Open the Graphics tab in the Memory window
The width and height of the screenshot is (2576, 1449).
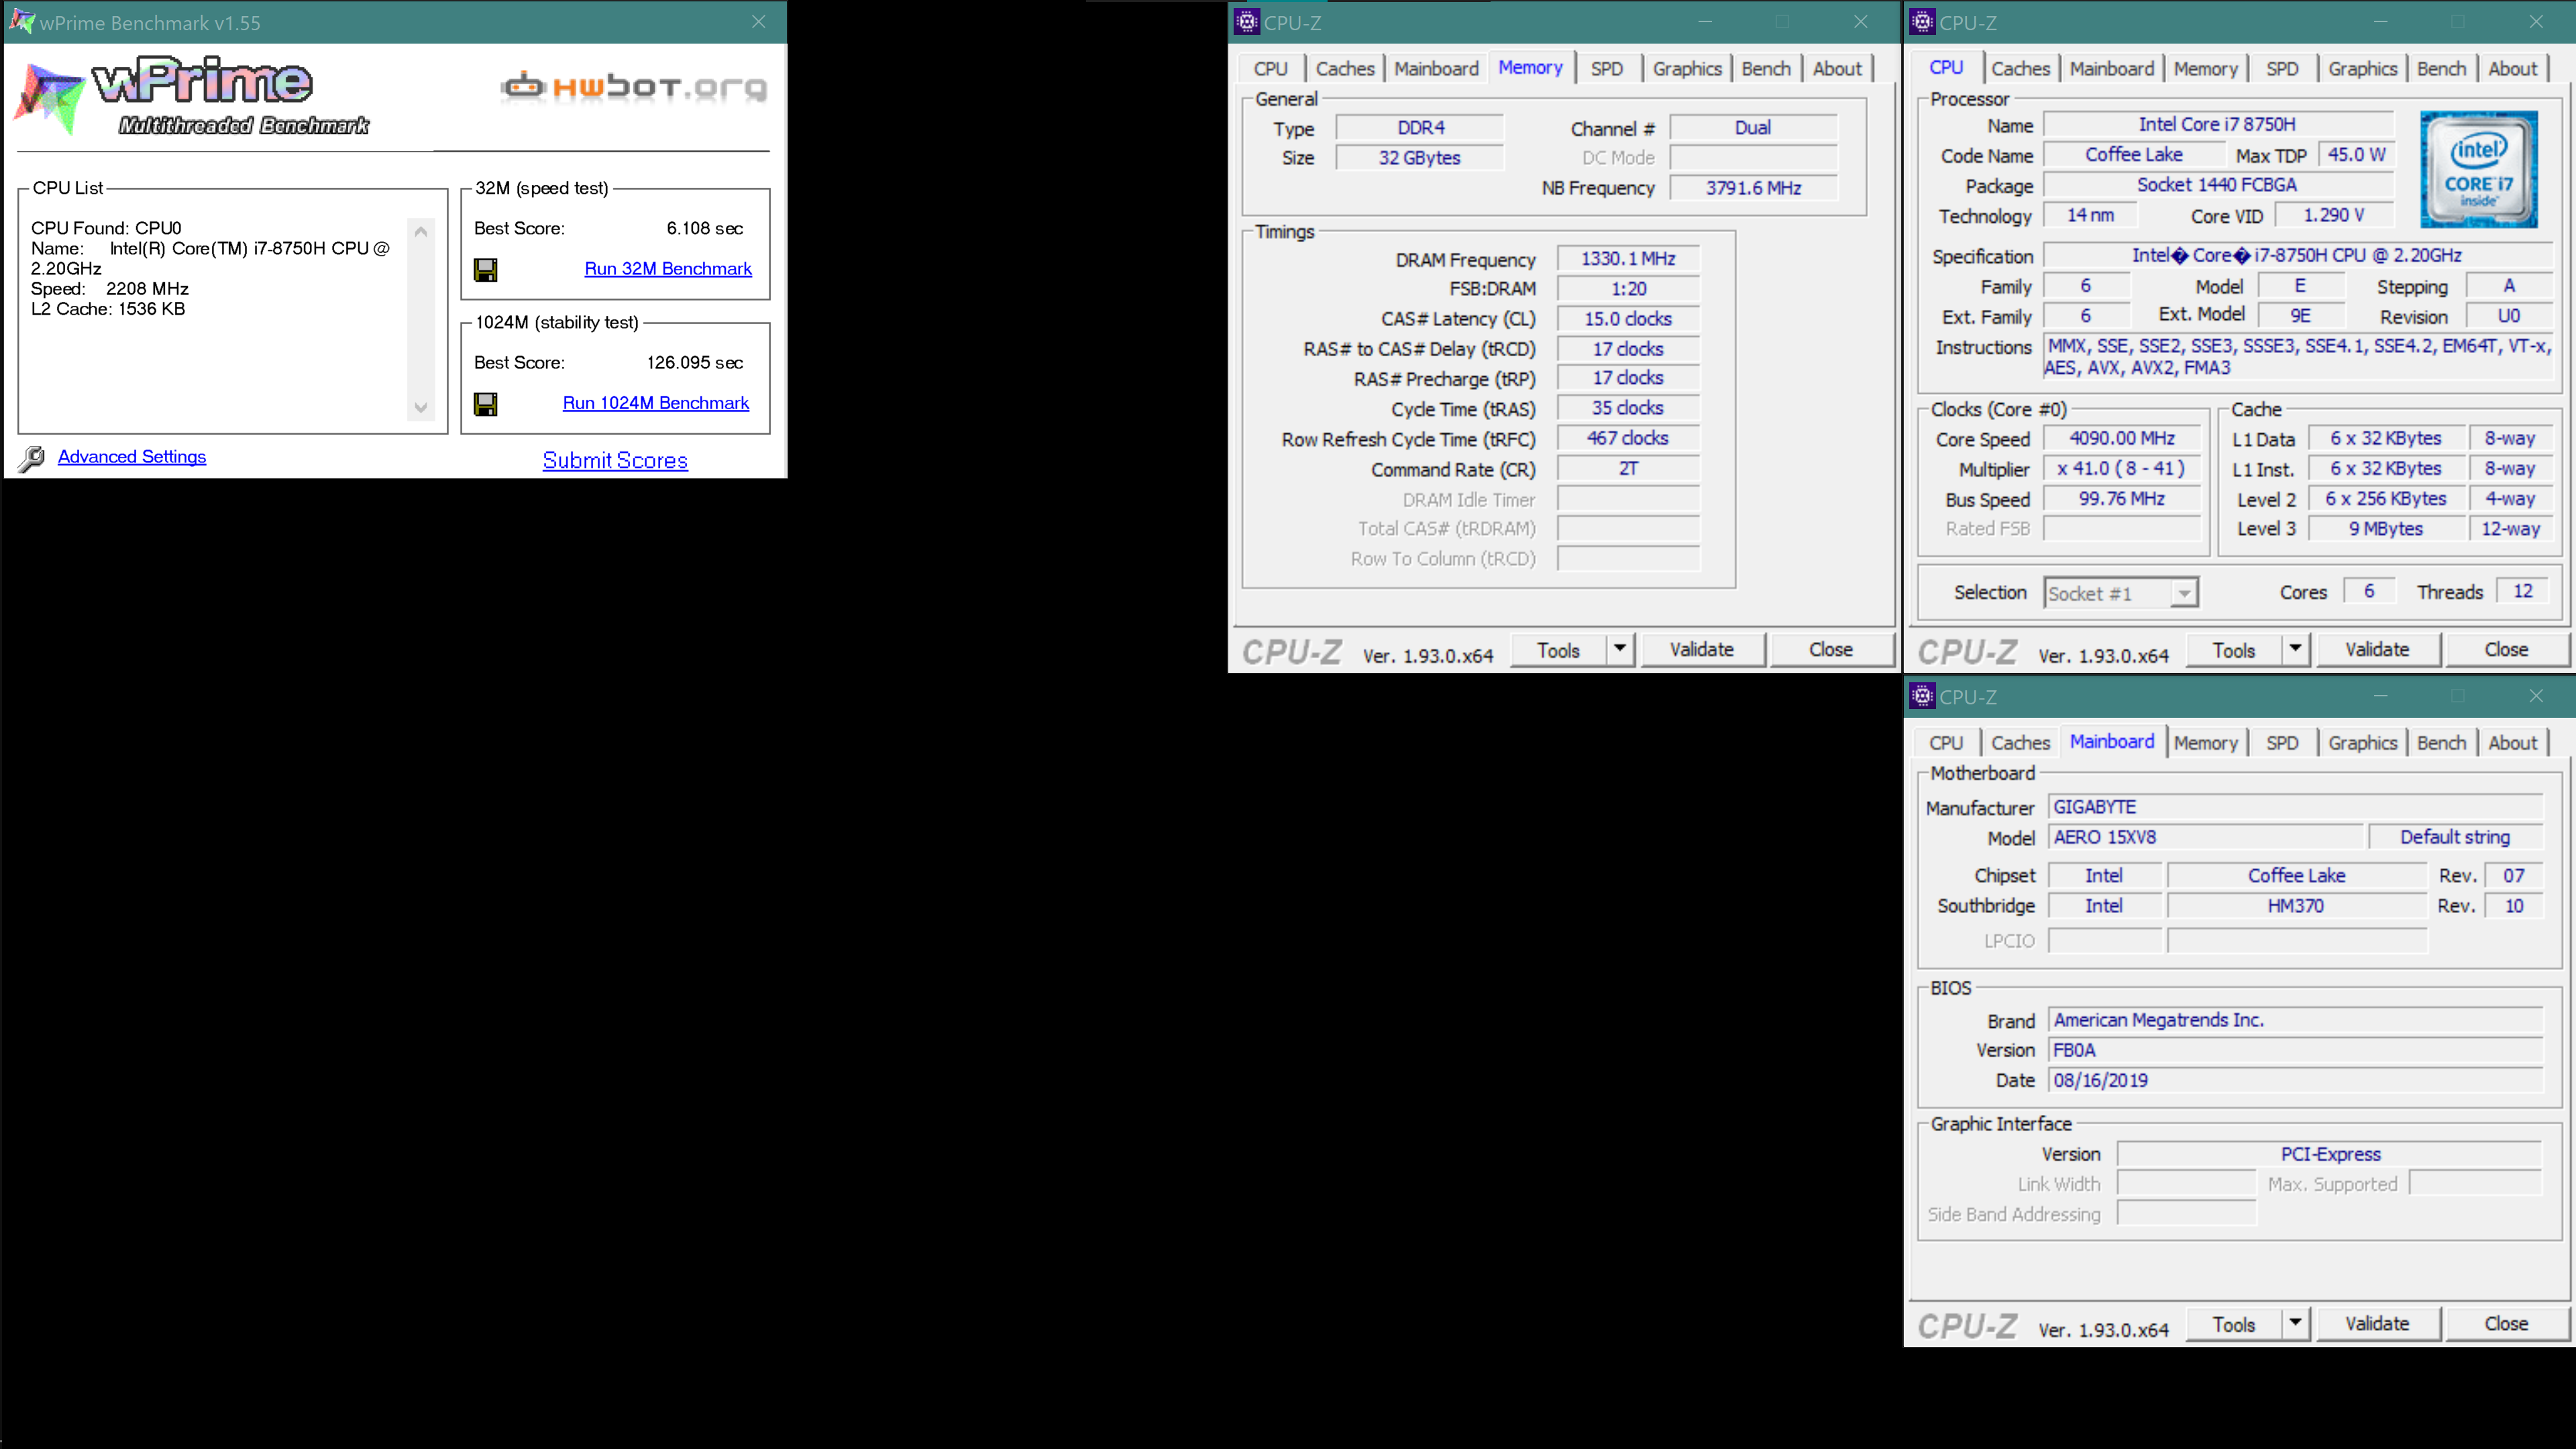click(1687, 69)
